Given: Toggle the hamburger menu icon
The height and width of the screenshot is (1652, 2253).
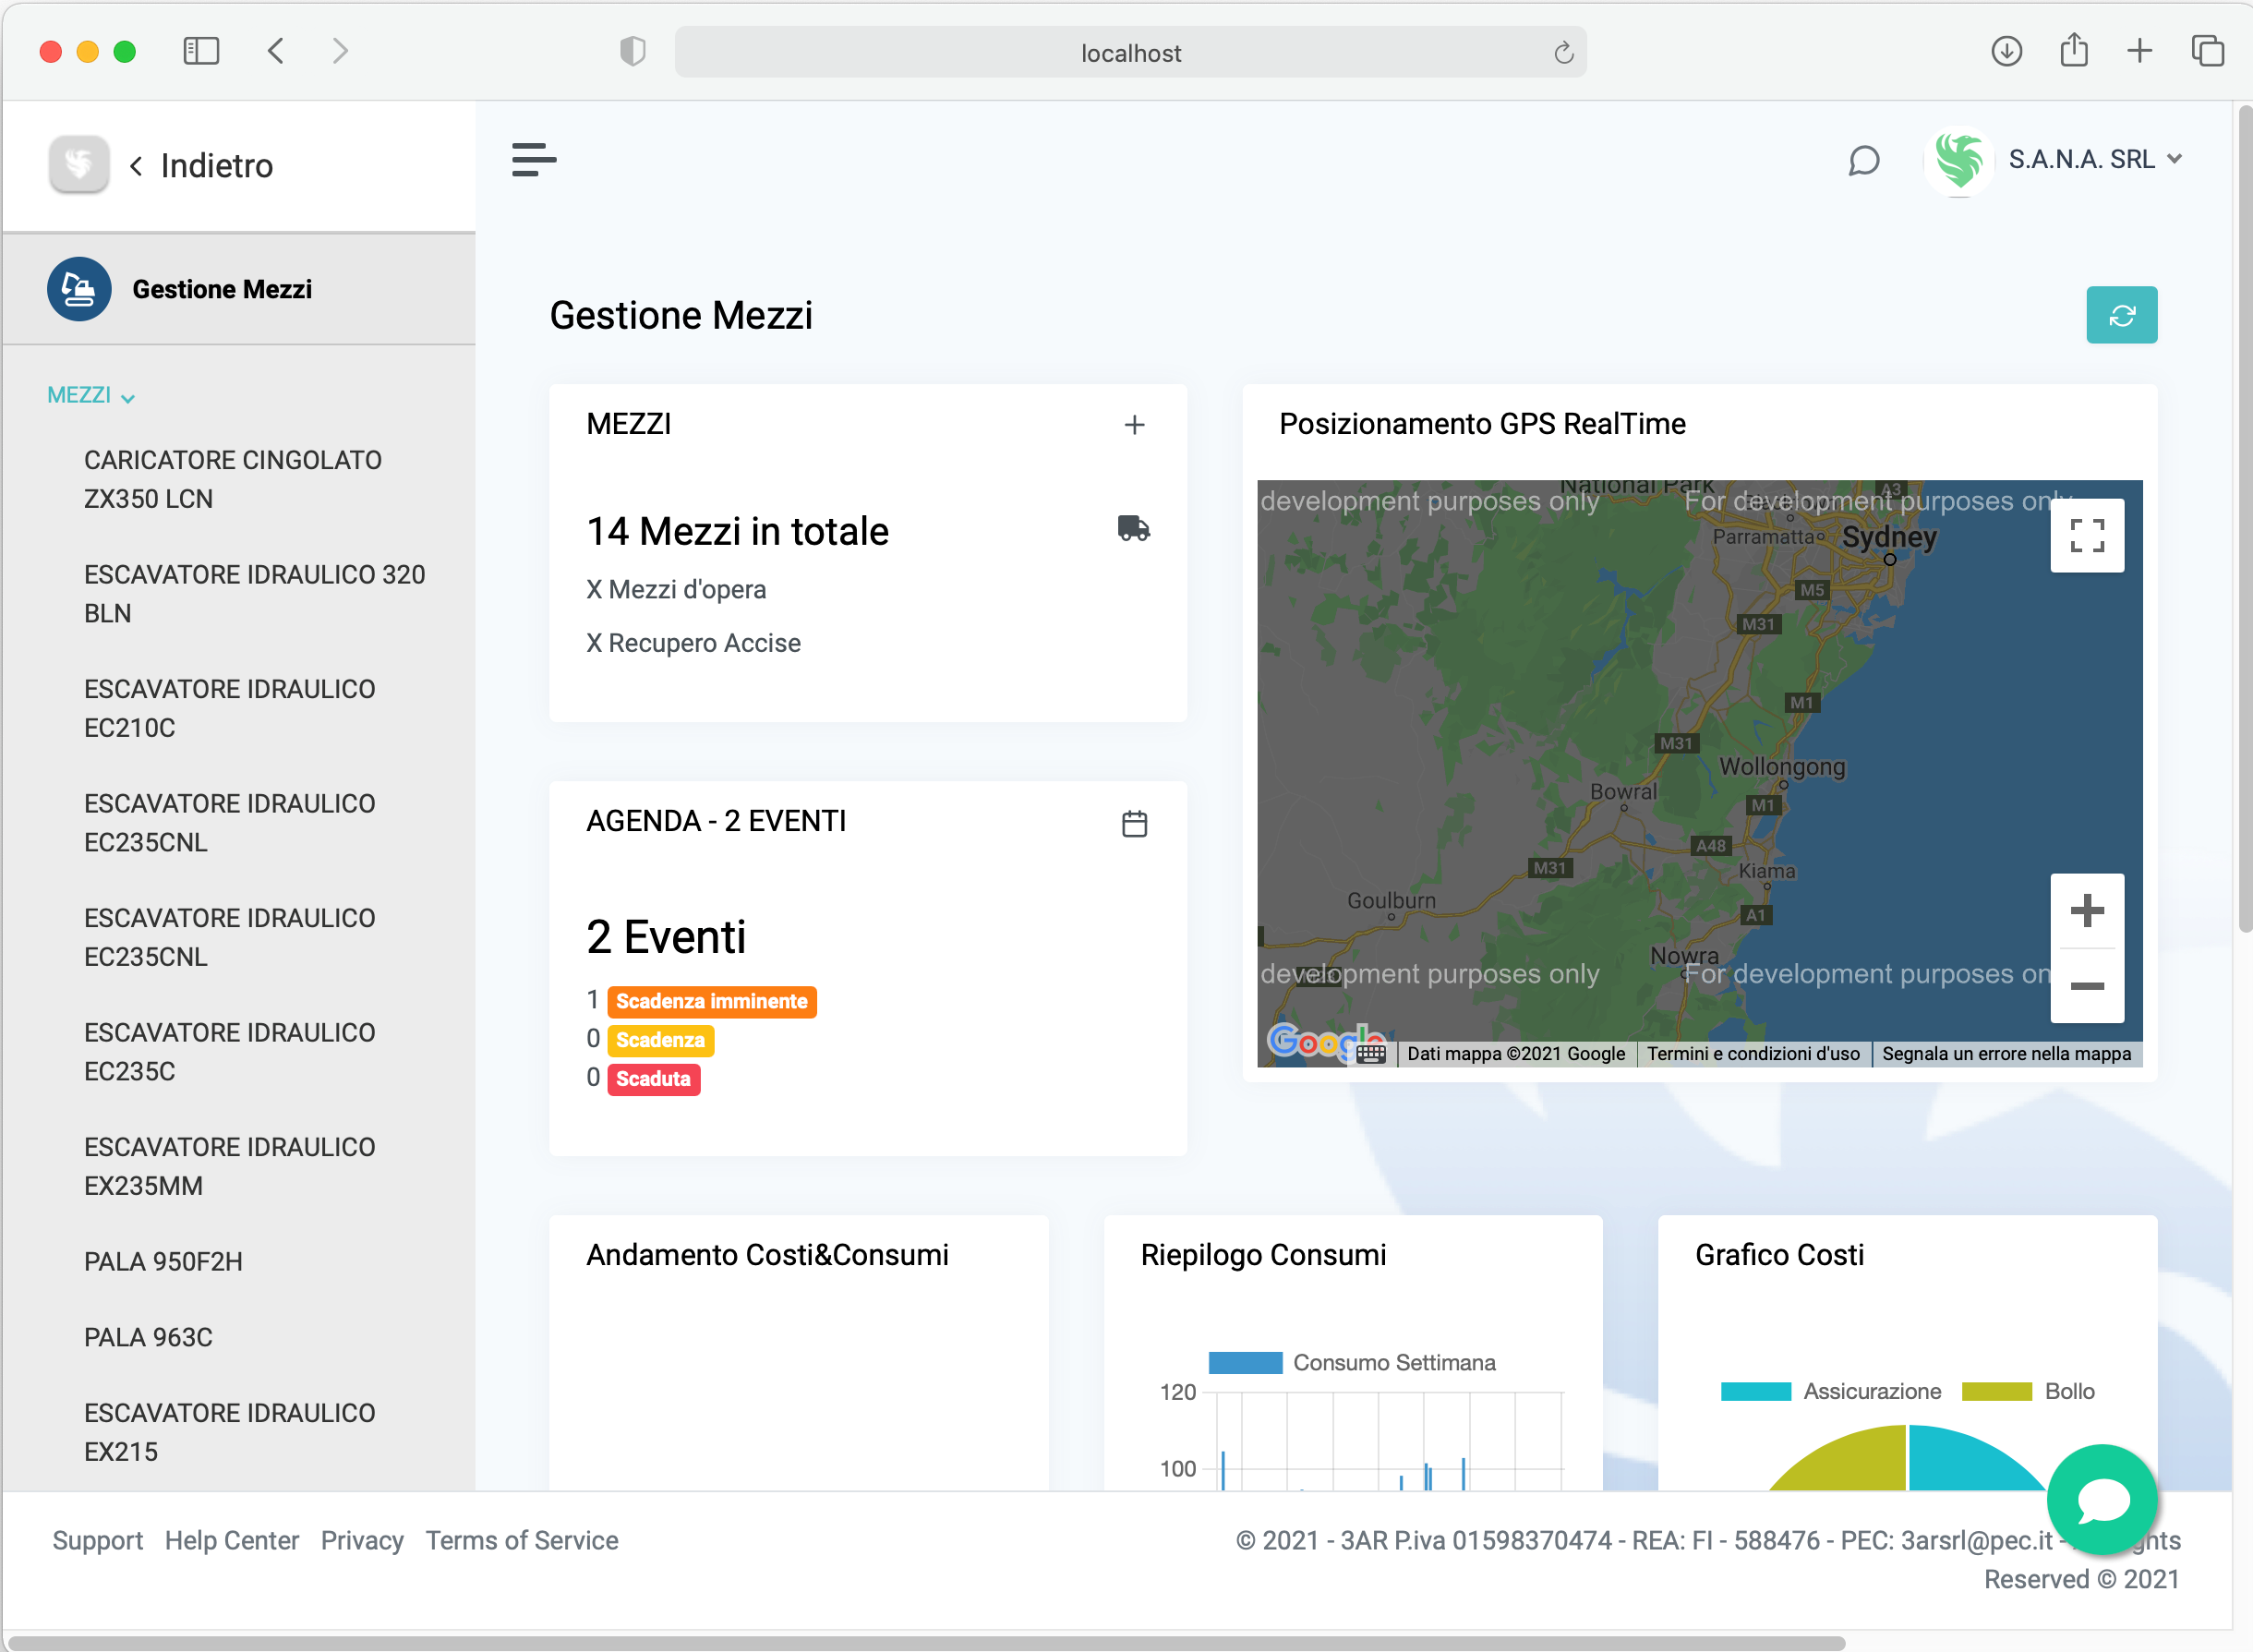Looking at the screenshot, I should tap(534, 160).
